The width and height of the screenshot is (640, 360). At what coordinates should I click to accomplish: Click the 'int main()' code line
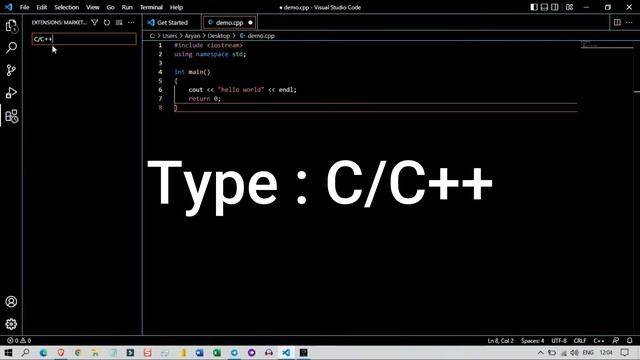click(192, 72)
